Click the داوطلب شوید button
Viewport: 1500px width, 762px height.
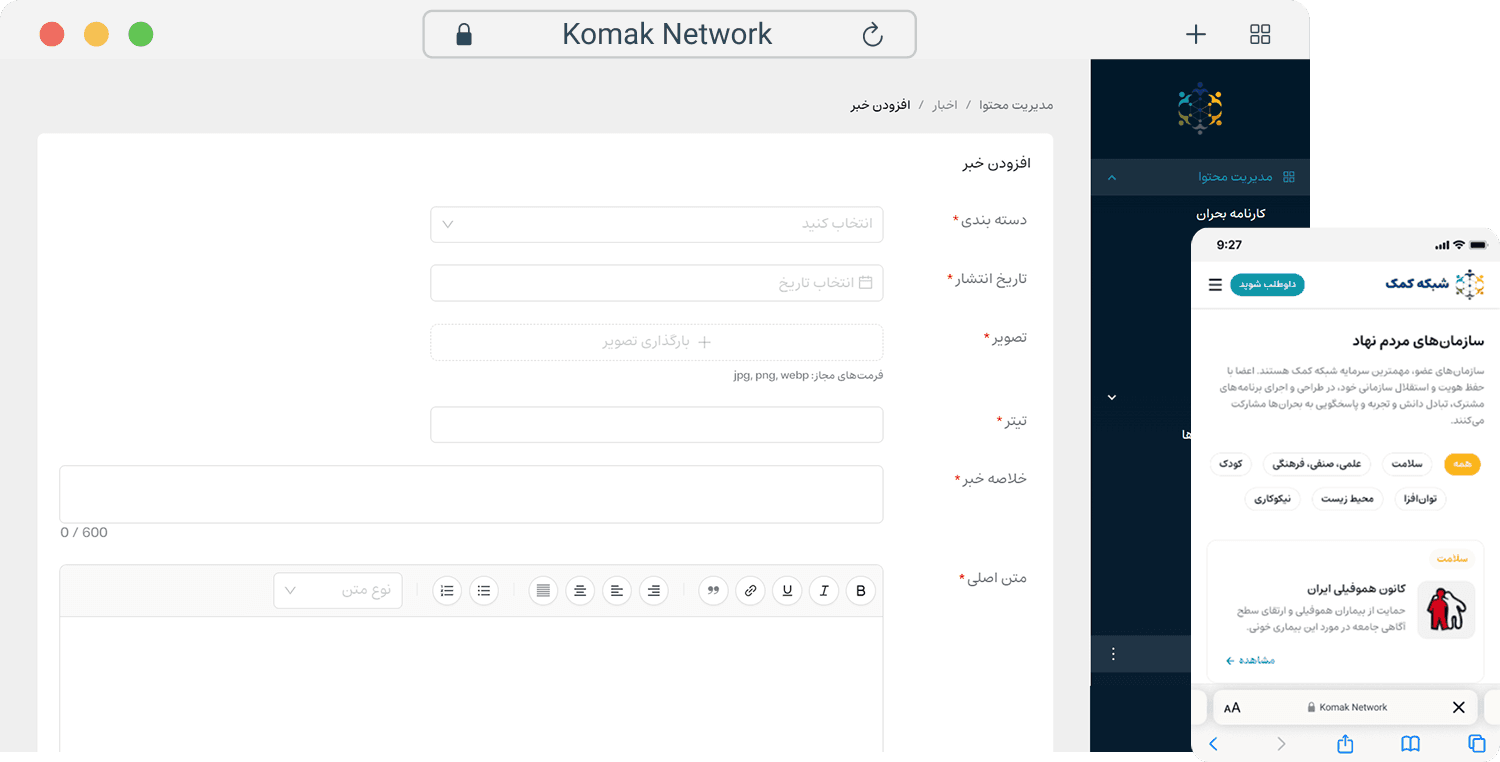click(x=1267, y=284)
